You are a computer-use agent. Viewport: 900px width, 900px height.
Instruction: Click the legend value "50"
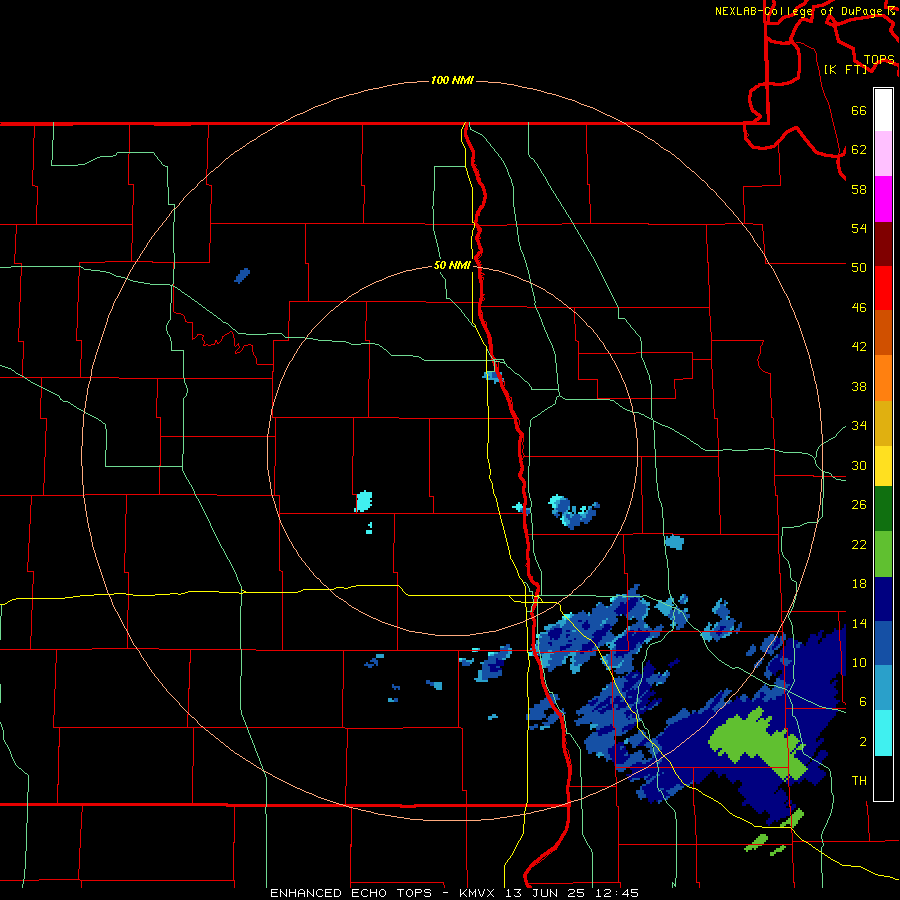click(x=859, y=267)
